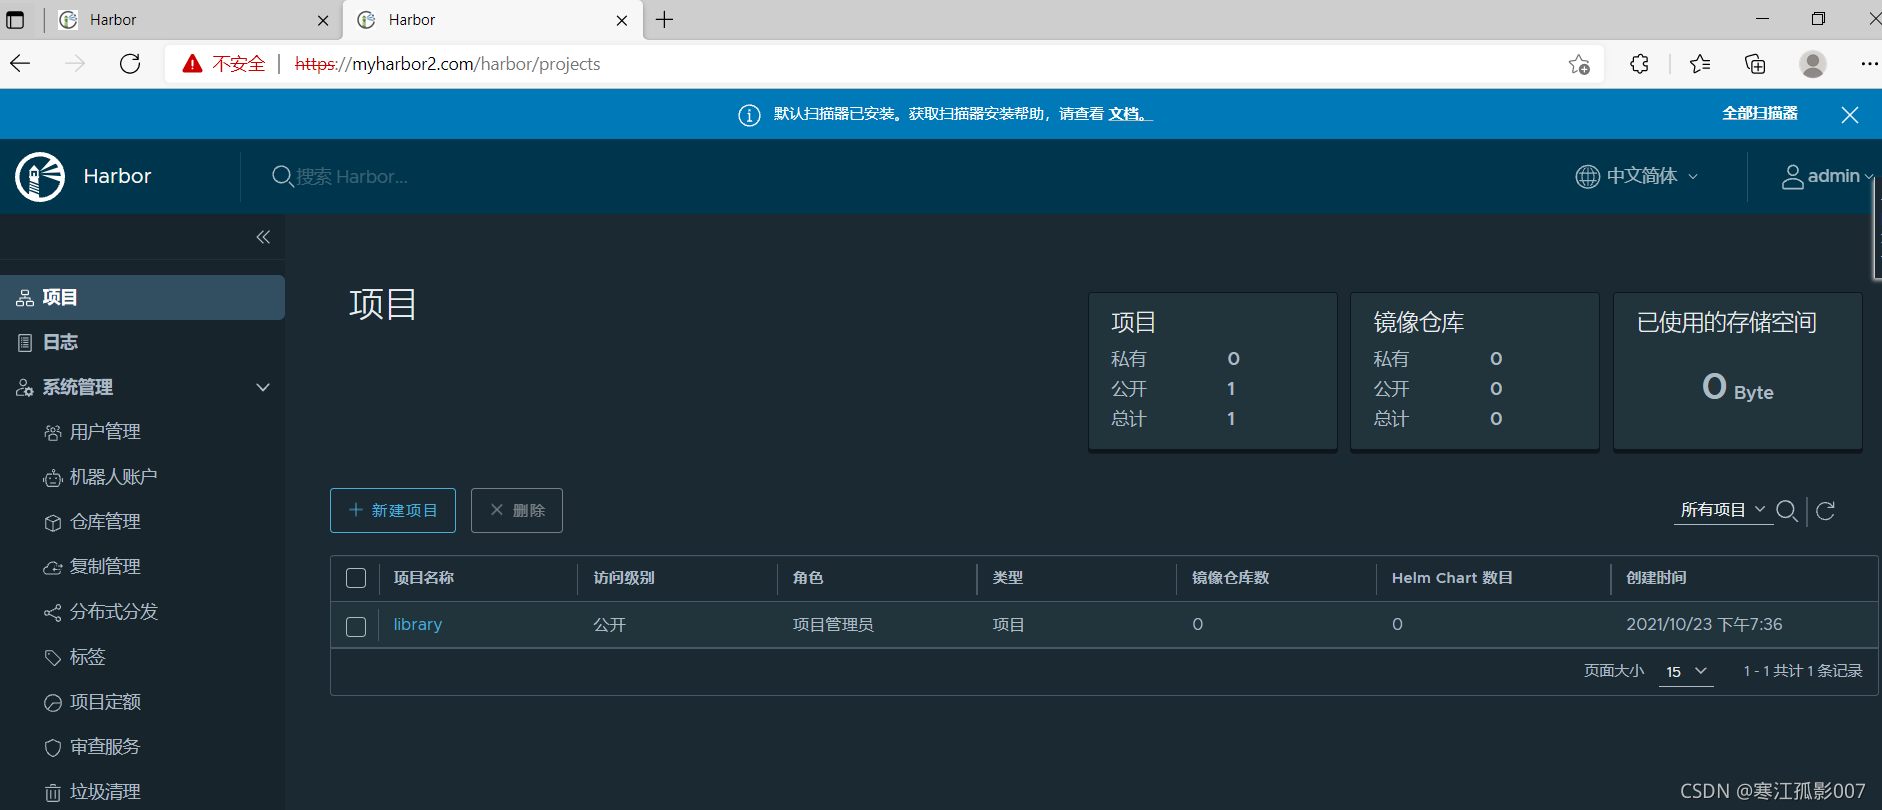1882x810 pixels.
Task: Collapse the sidebar with double-chevron icon
Action: (263, 237)
